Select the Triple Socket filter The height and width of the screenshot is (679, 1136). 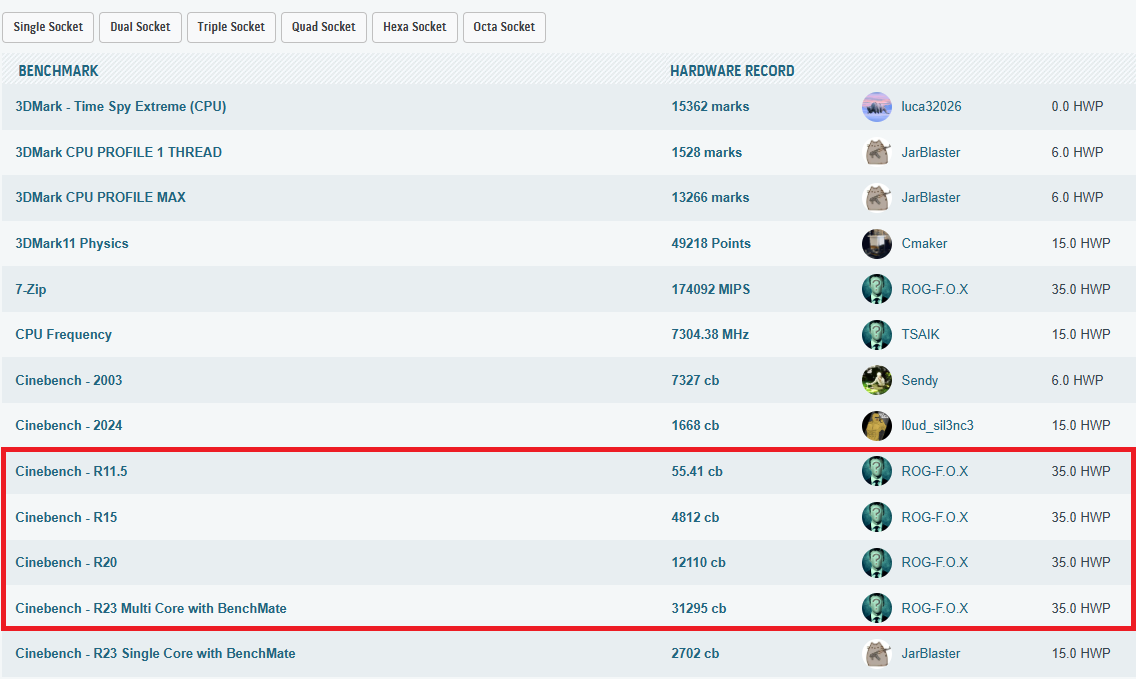[231, 27]
